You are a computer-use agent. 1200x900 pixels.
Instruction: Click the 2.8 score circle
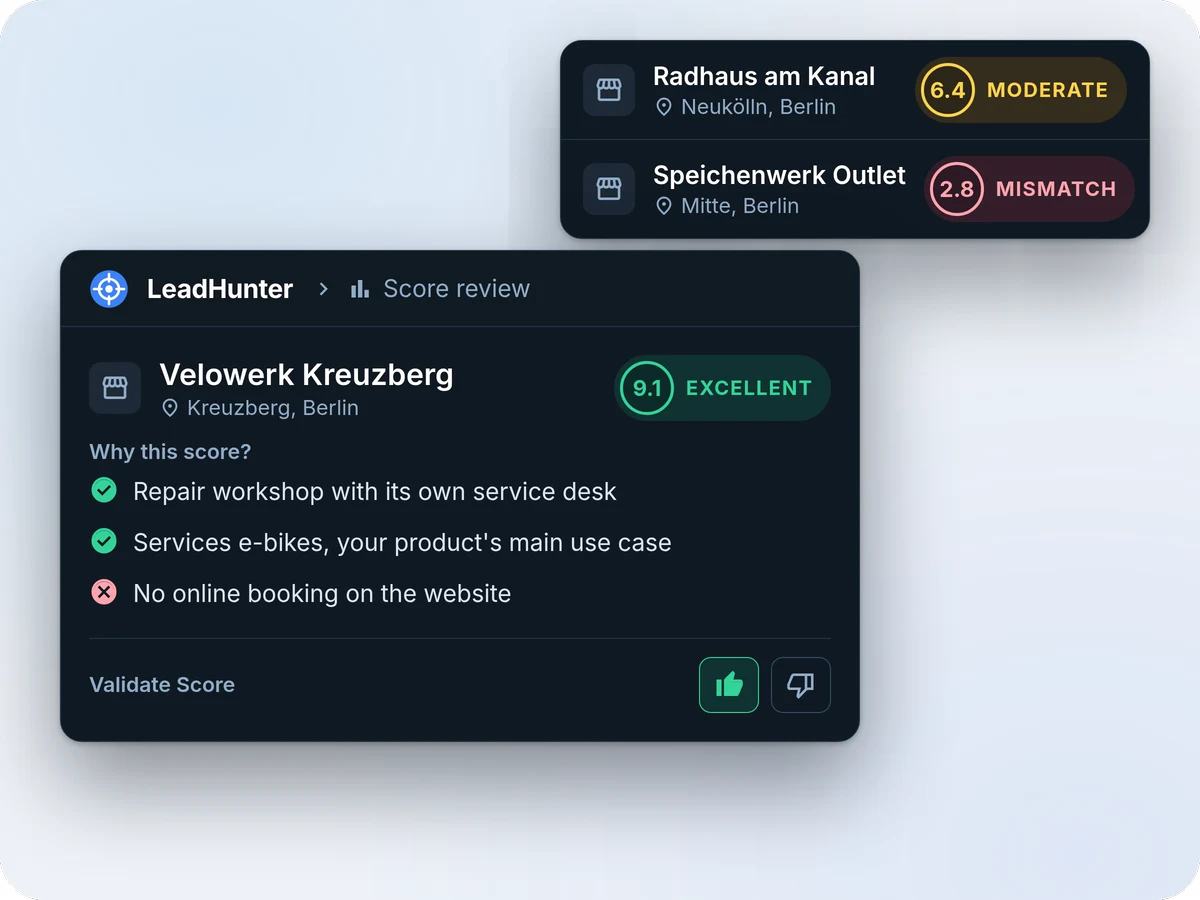[957, 189]
